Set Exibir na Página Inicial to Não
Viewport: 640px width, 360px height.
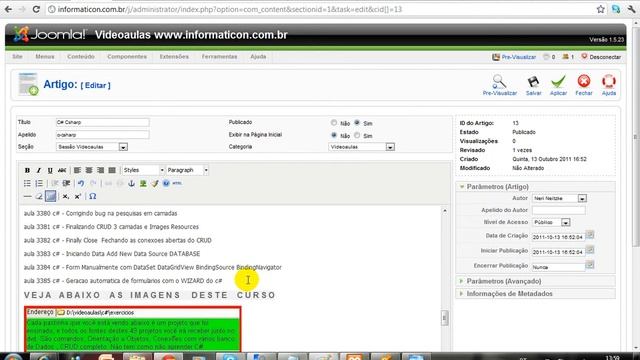pos(334,135)
